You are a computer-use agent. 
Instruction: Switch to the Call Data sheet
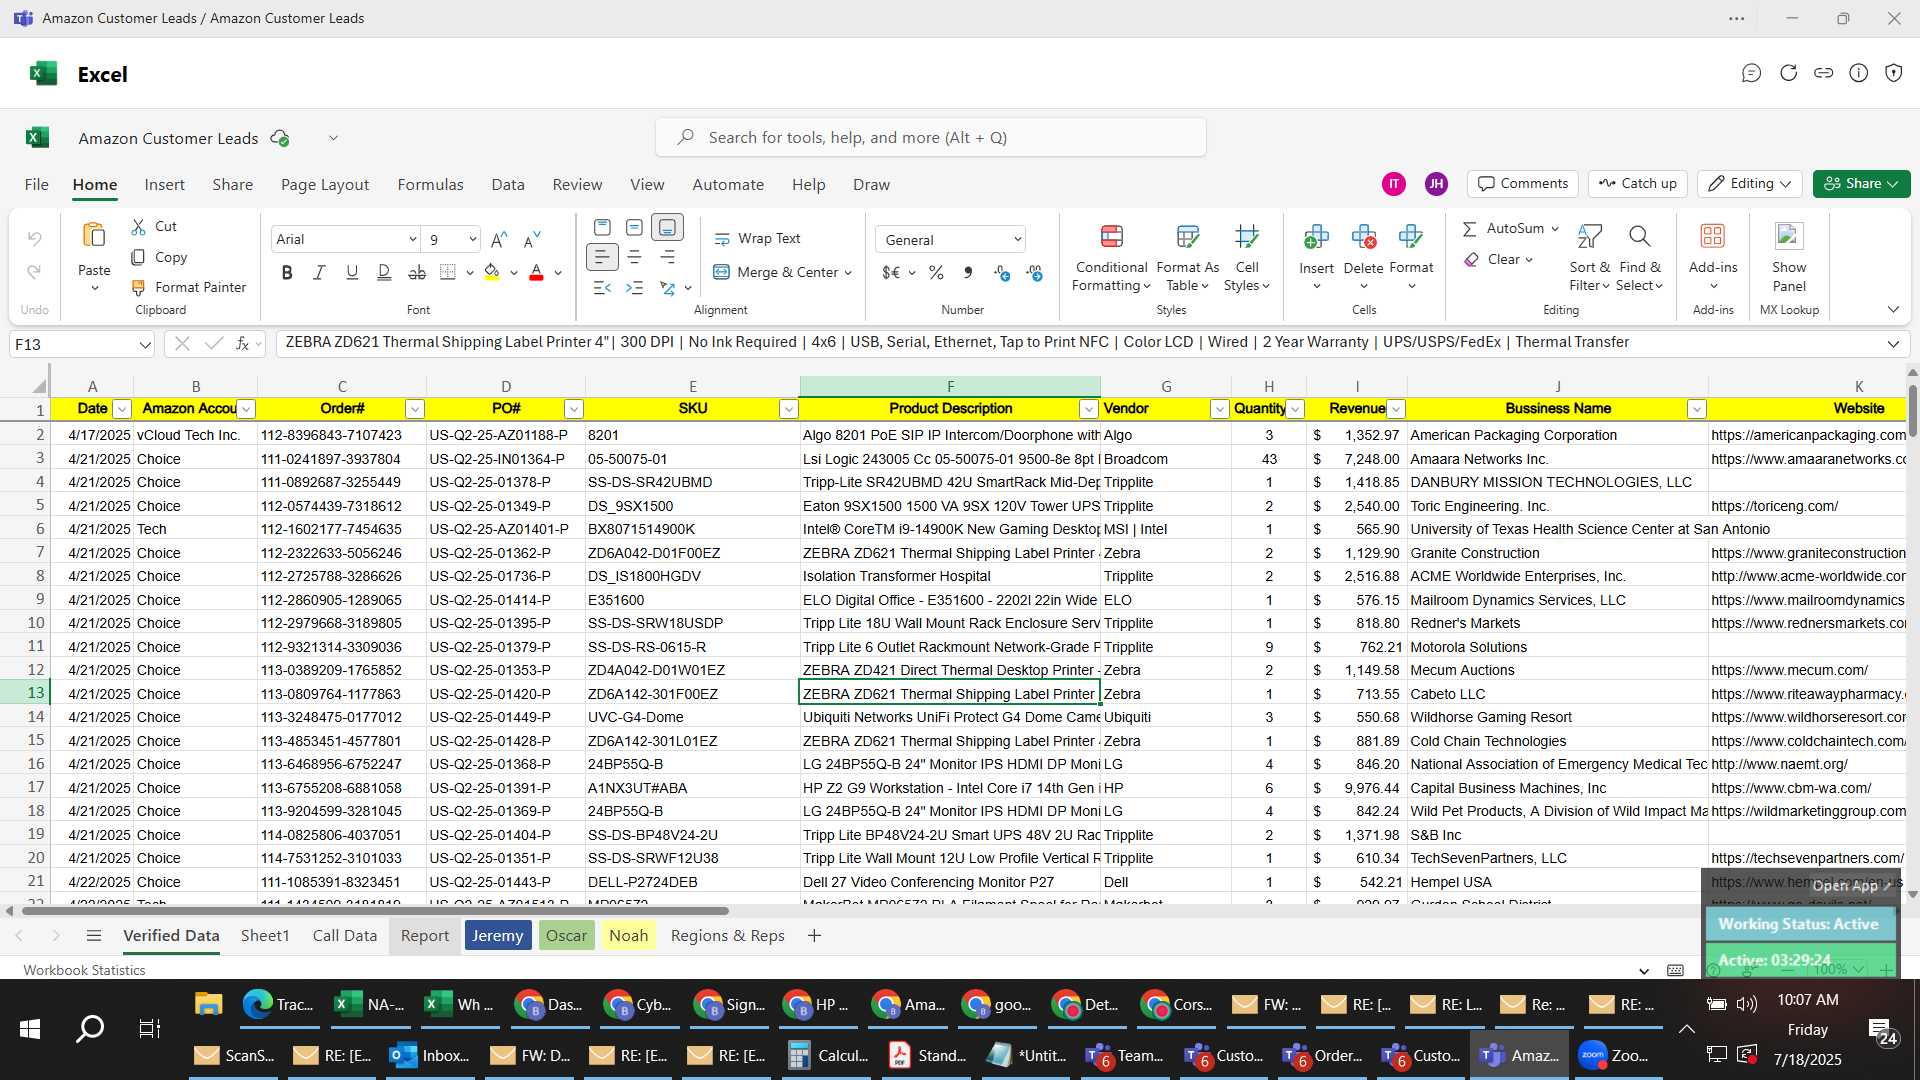(x=344, y=936)
